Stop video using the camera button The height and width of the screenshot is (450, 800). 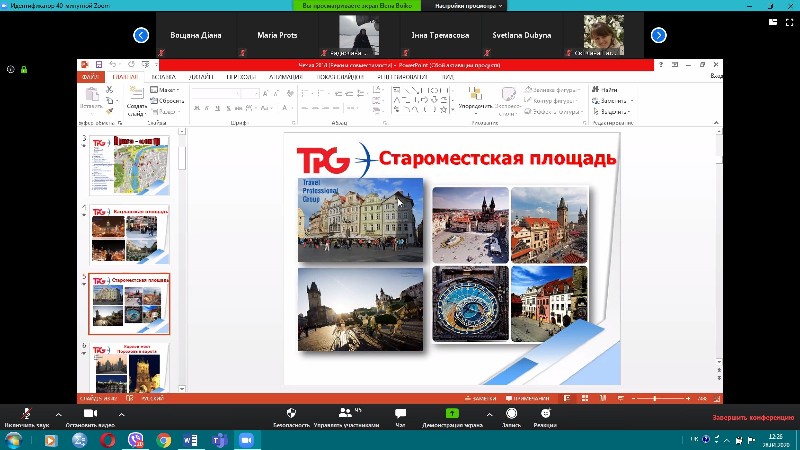point(89,413)
